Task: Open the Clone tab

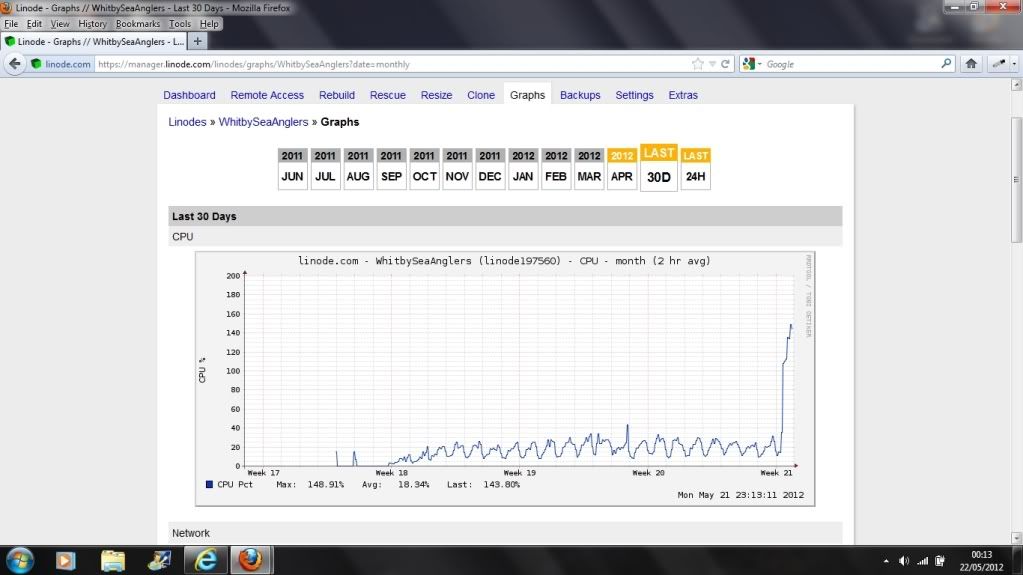Action: coord(481,95)
